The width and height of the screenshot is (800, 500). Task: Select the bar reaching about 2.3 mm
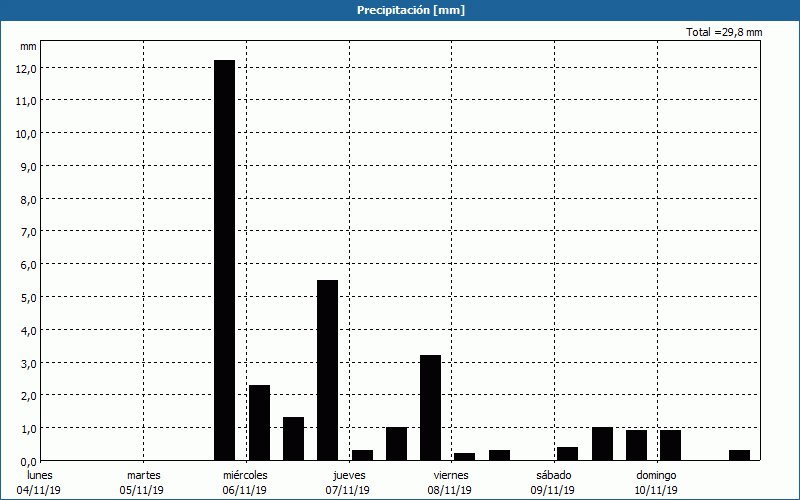tap(259, 422)
